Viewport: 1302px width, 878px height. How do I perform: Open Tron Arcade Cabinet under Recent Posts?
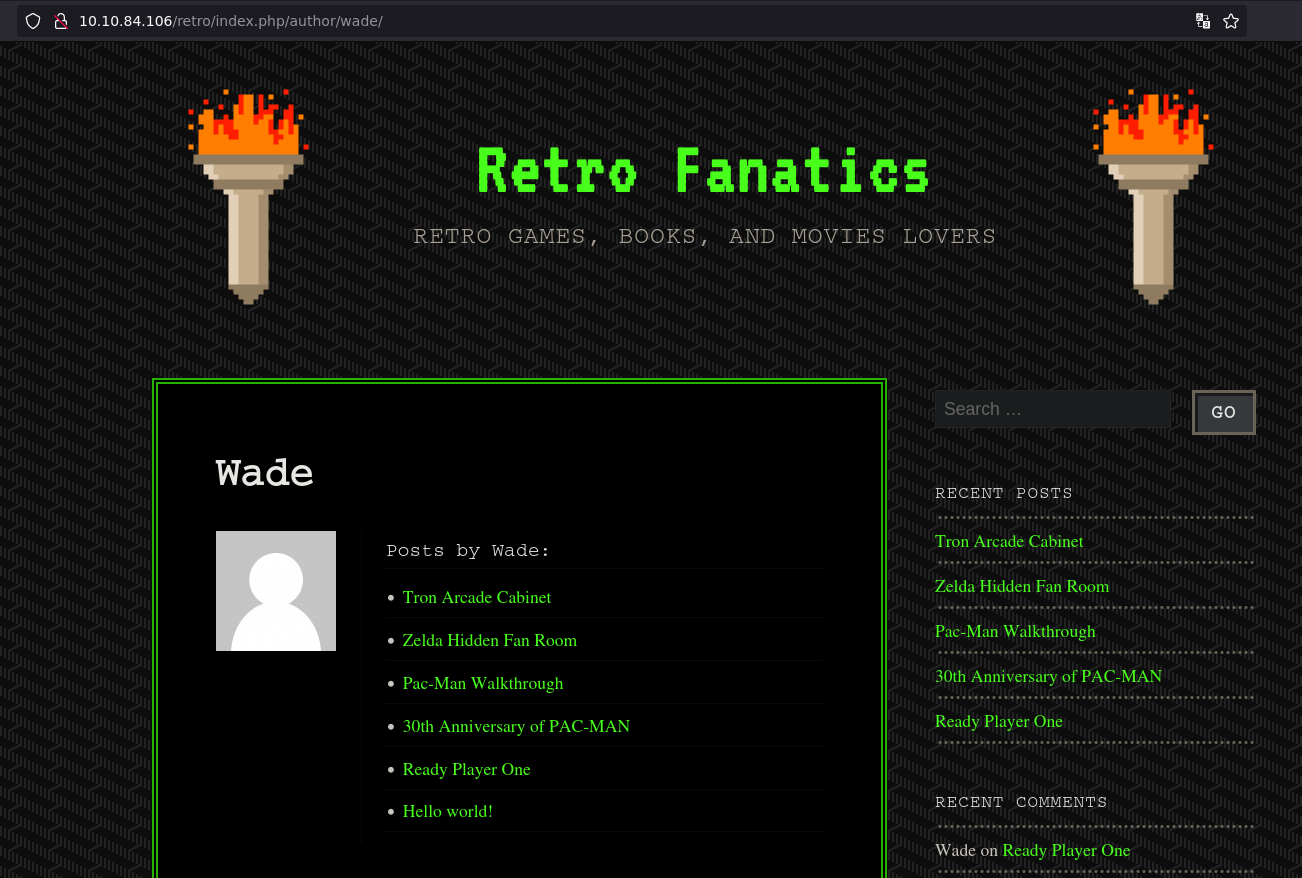point(1008,541)
